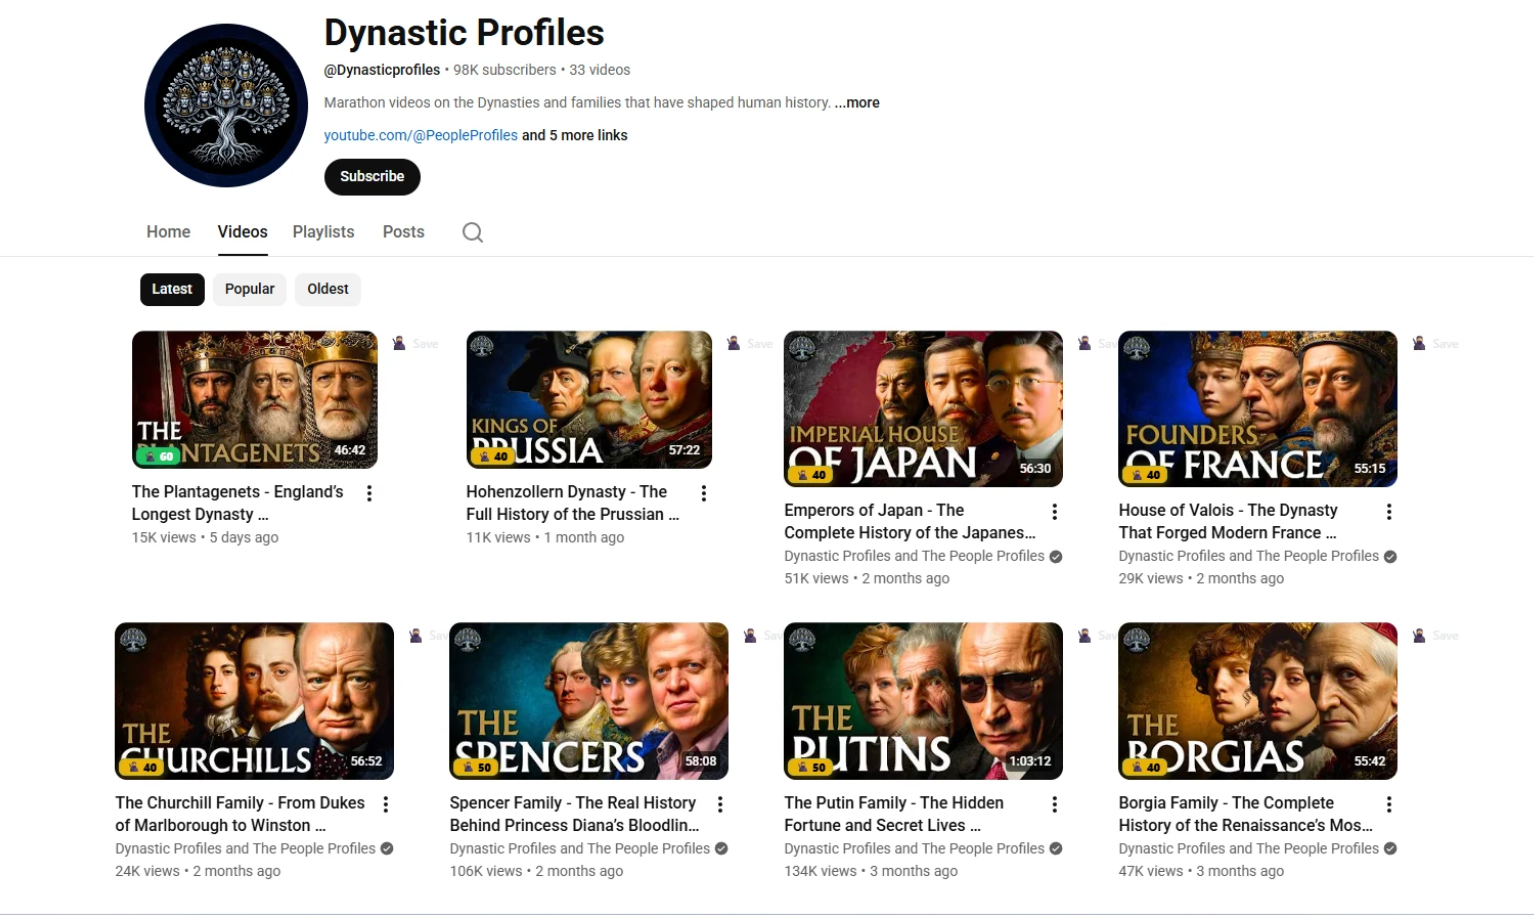Click Save icon beside Founders of France thumbnail
This screenshot has width=1534, height=915.
point(1419,343)
